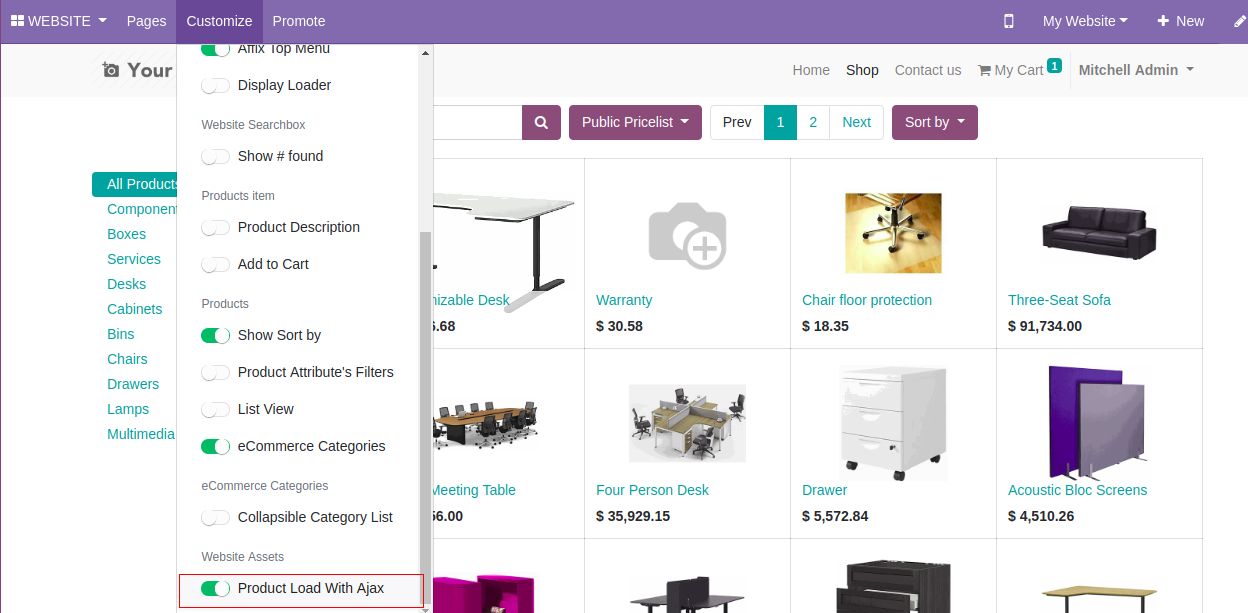Enable the Display Loader toggle
The height and width of the screenshot is (613, 1248).
pos(215,86)
